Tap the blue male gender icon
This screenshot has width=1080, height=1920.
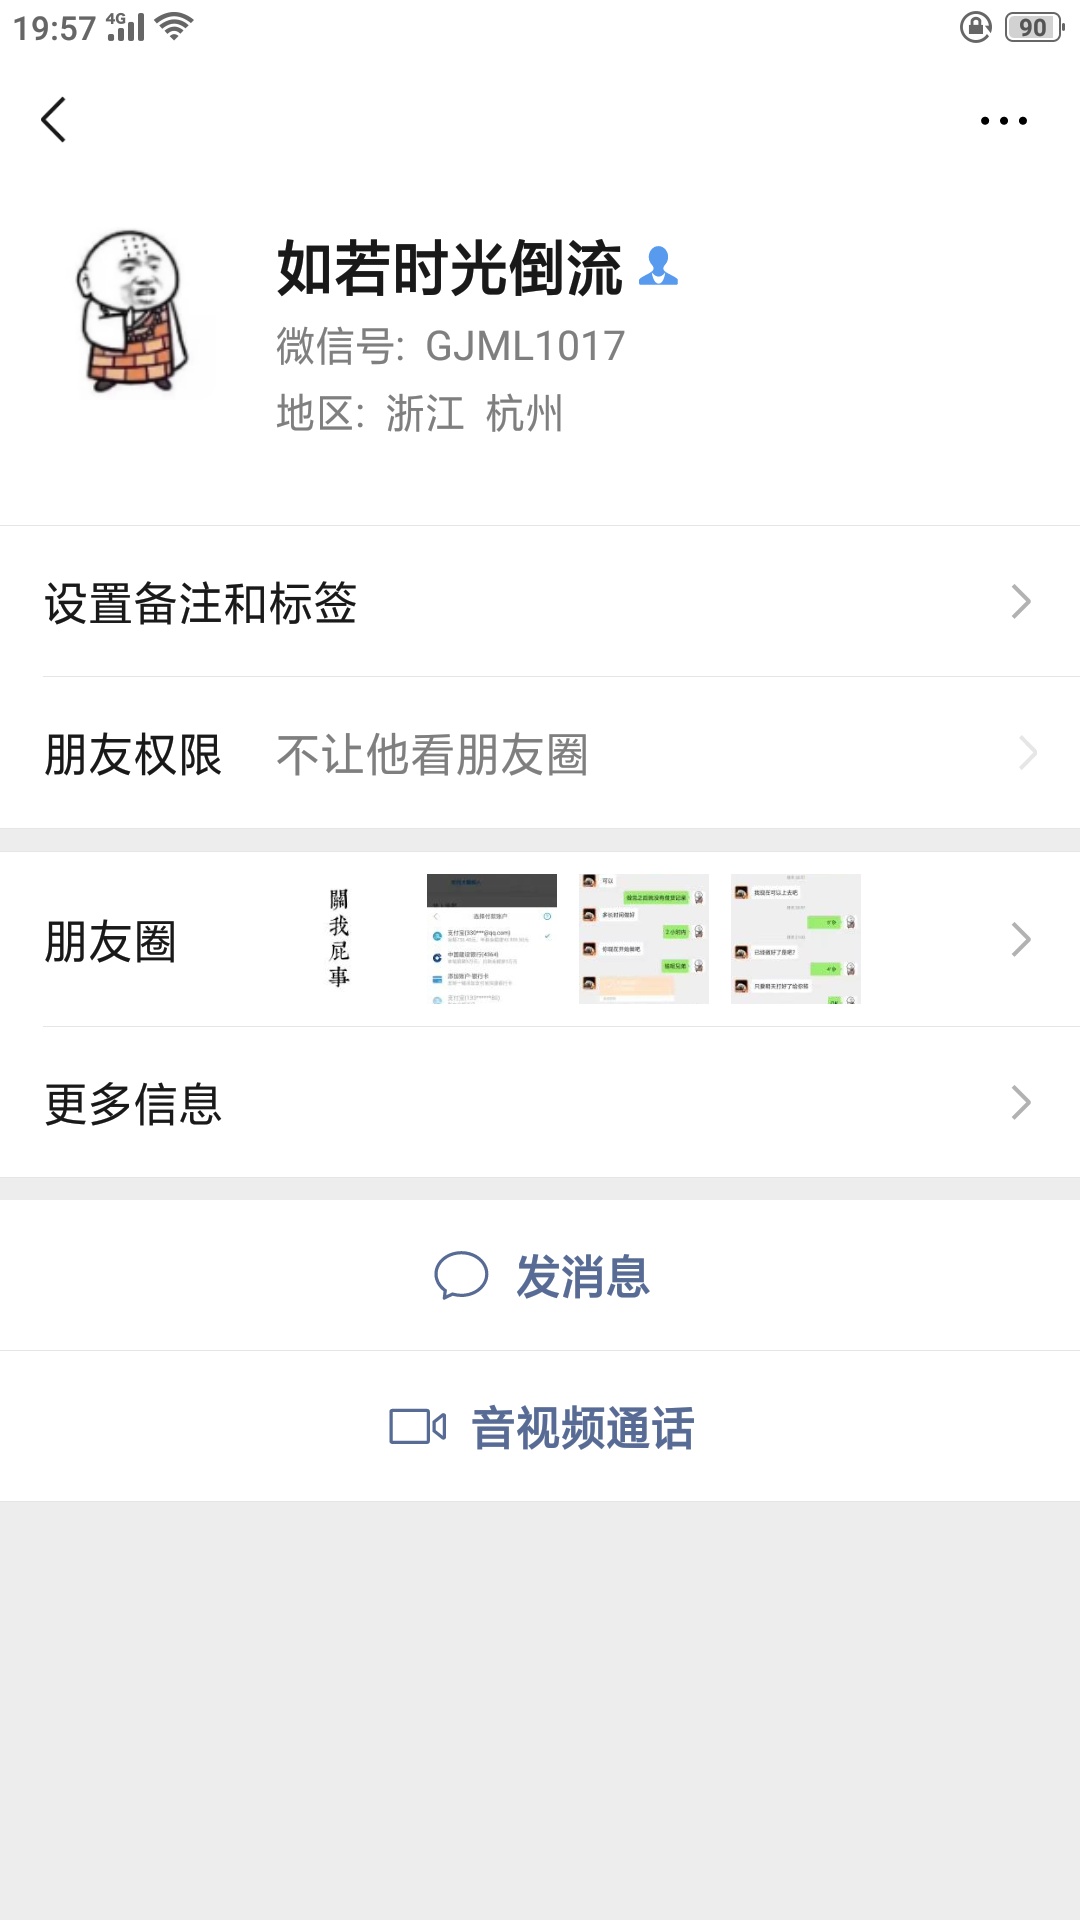pyautogui.click(x=658, y=267)
